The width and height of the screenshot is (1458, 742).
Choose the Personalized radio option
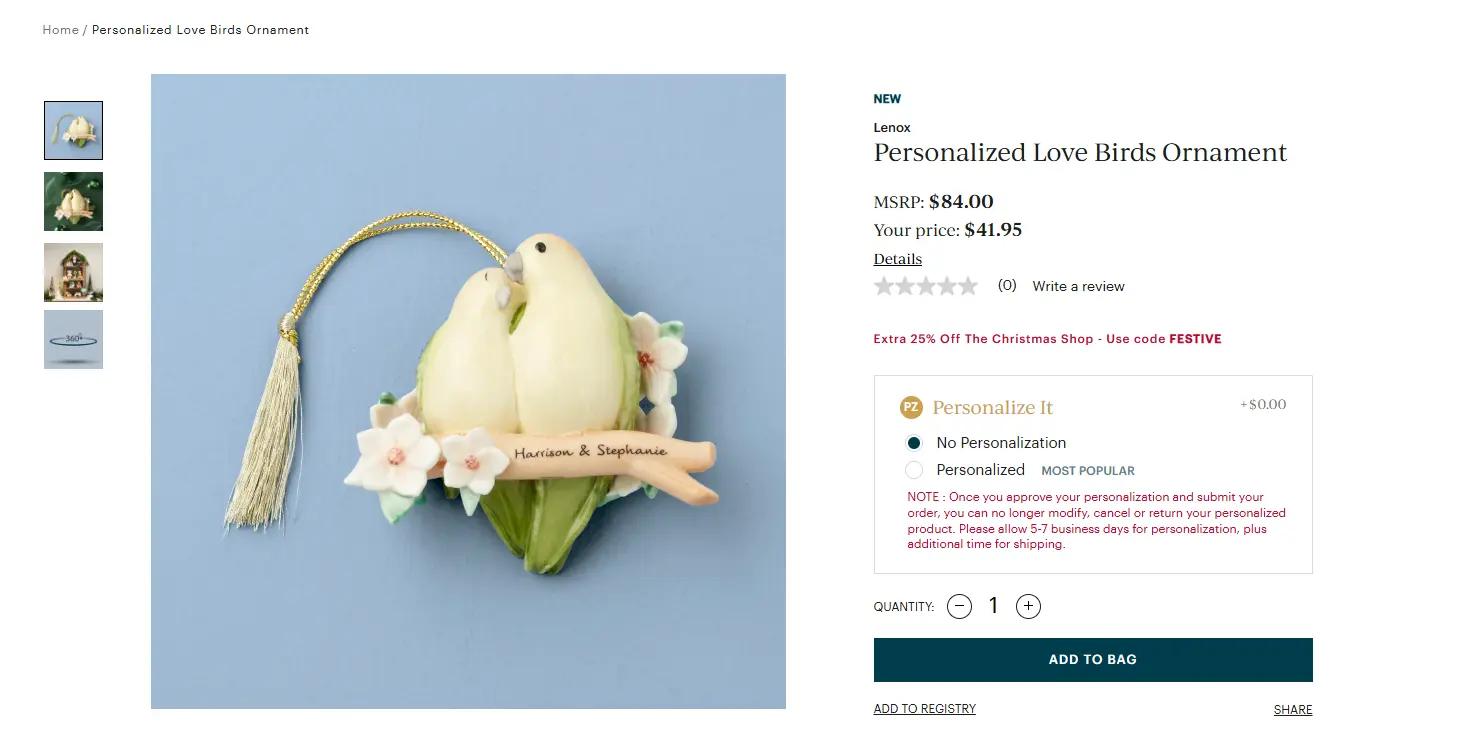tap(914, 470)
